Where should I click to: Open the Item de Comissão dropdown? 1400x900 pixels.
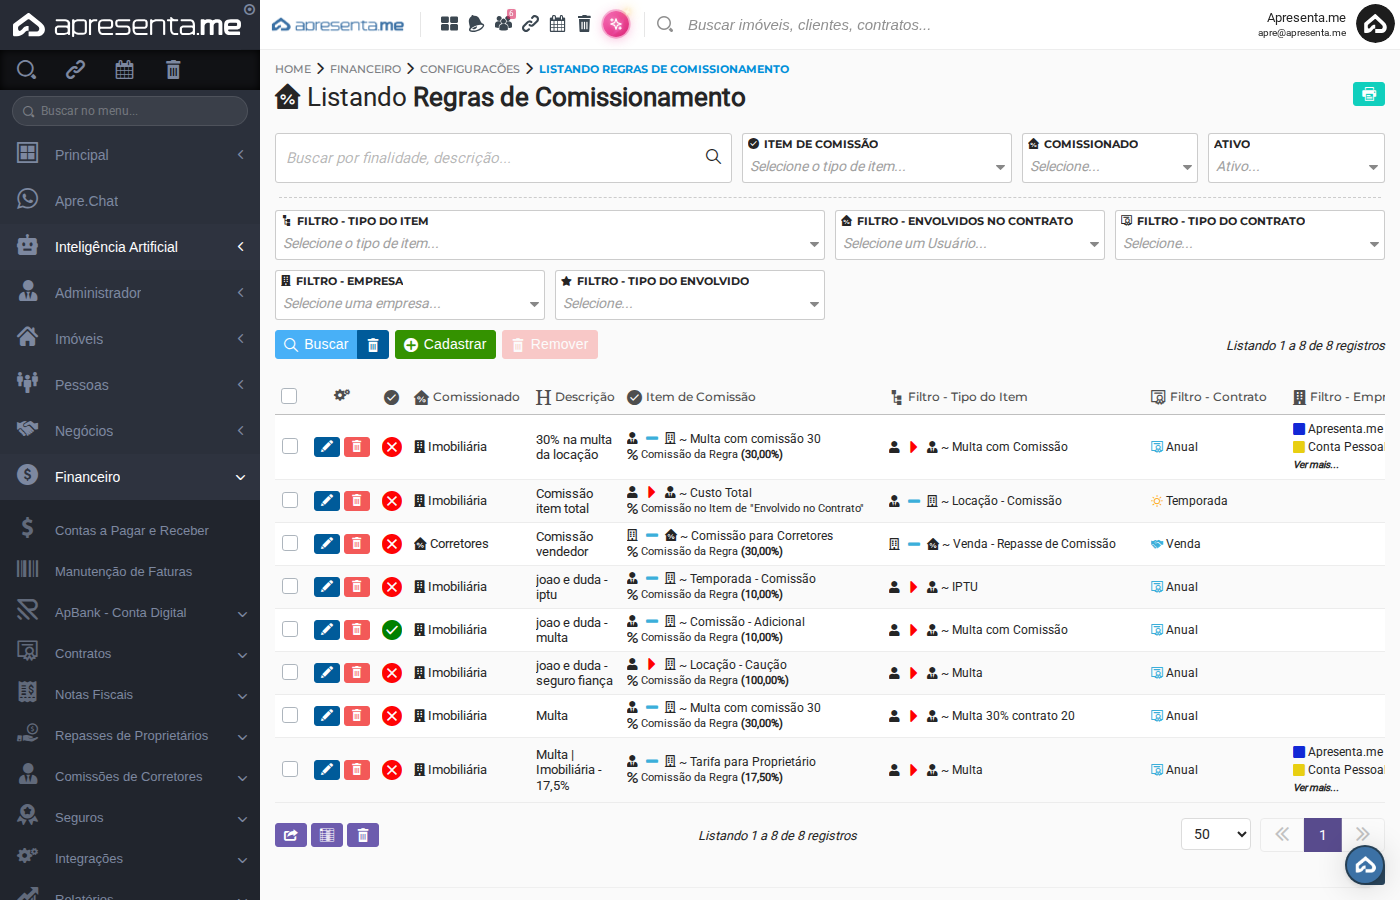[x=877, y=158]
